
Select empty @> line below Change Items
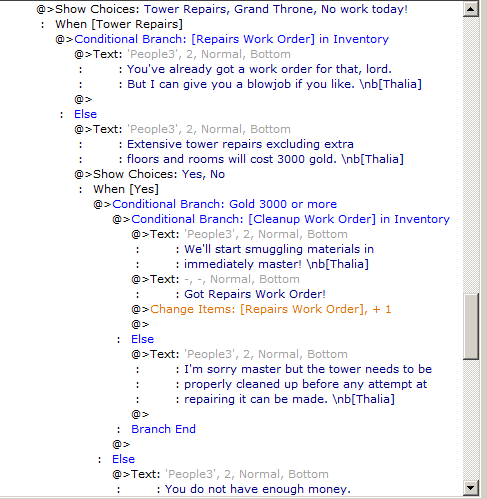tap(140, 324)
